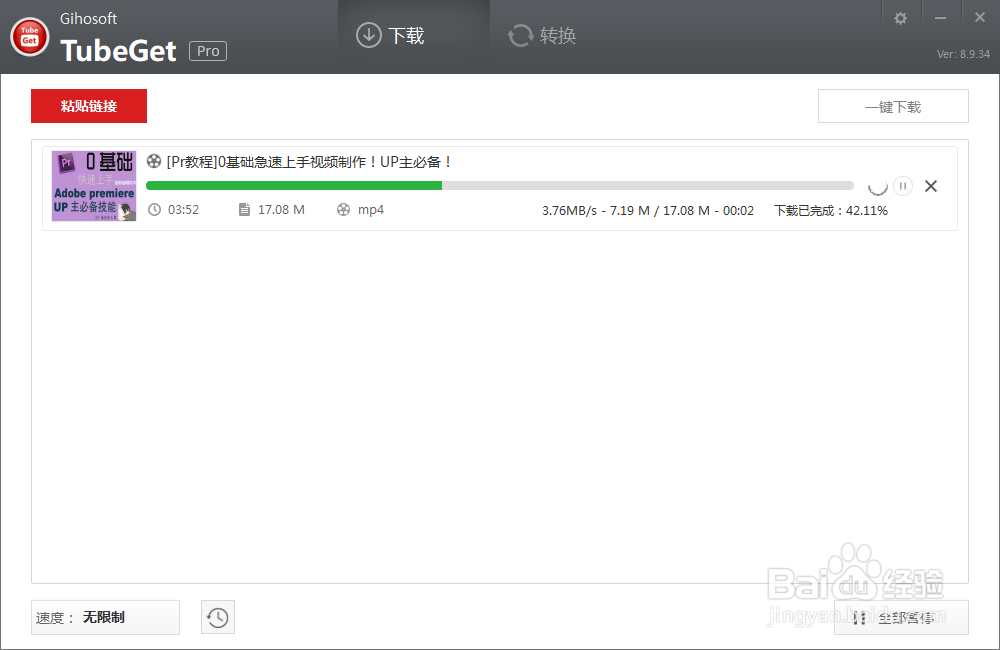This screenshot has height=650, width=1000.
Task: Open the 速度 无限制 speed limit dropdown
Action: pos(105,617)
